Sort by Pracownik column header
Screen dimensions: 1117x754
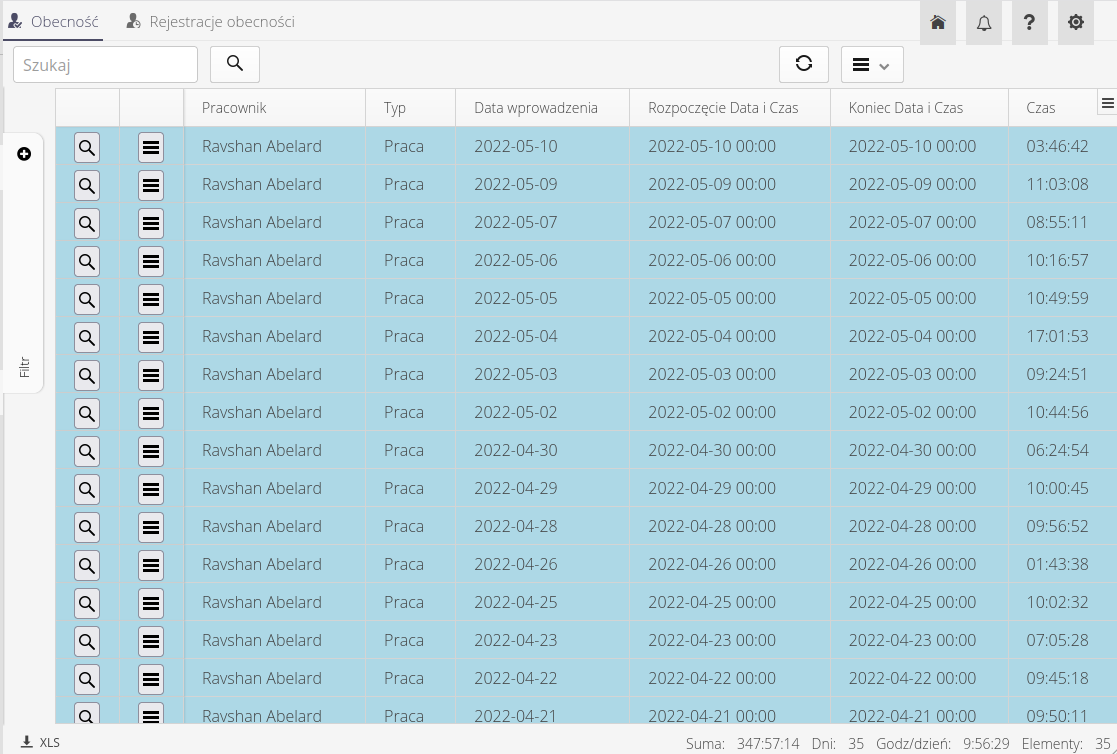234,108
